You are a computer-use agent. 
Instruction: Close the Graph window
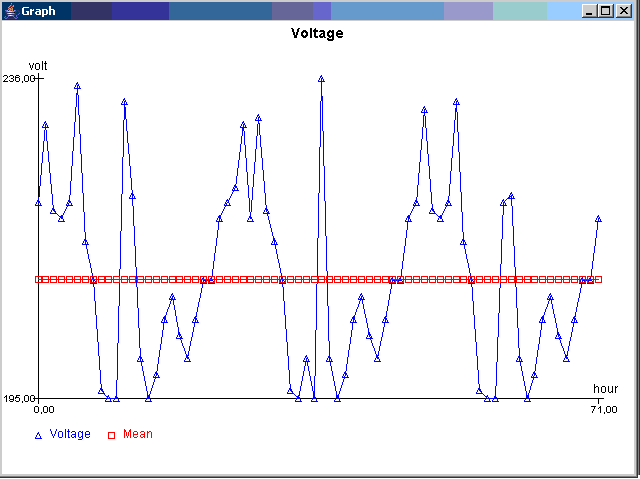pyautogui.click(x=623, y=11)
